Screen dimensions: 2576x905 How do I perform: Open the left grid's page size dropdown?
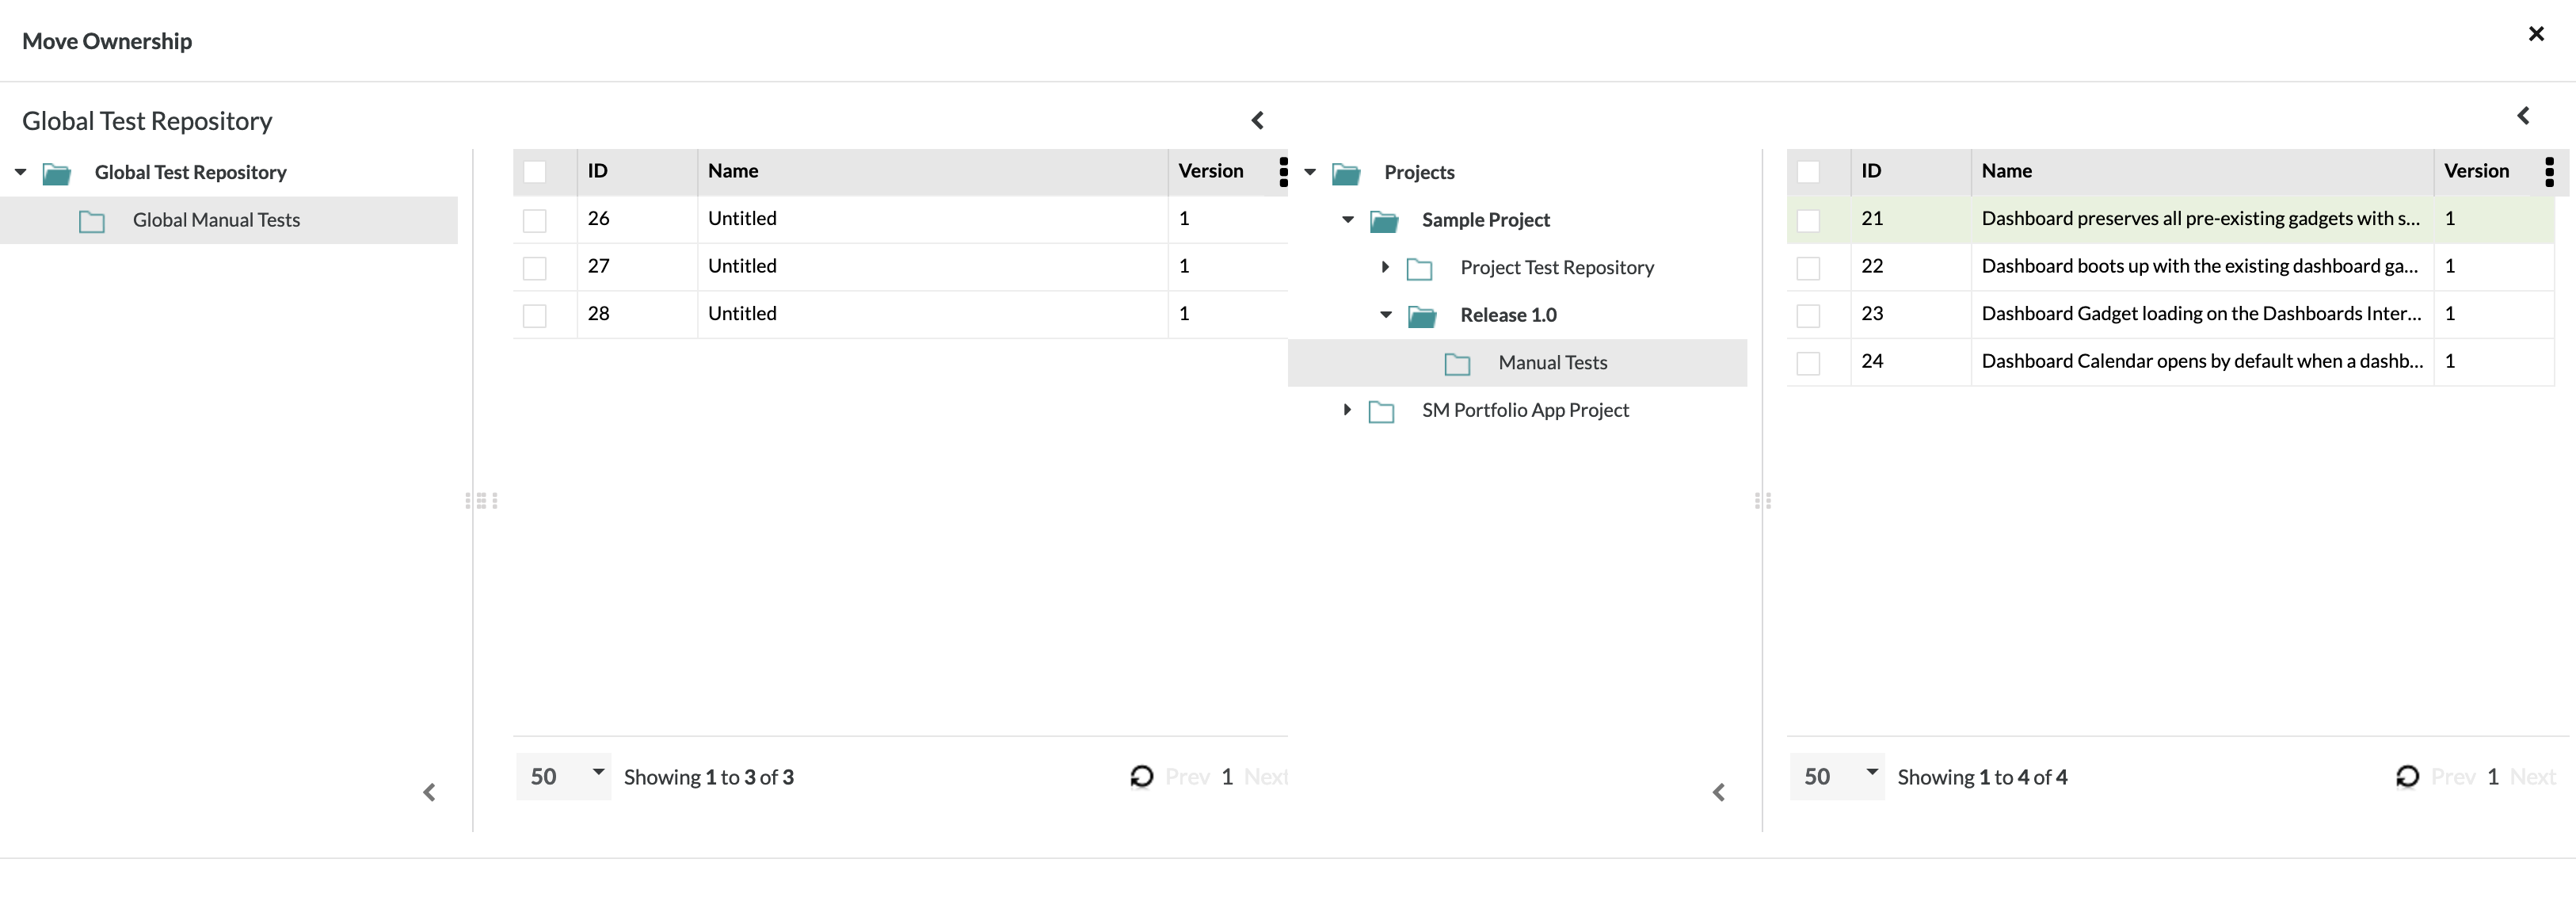[563, 776]
